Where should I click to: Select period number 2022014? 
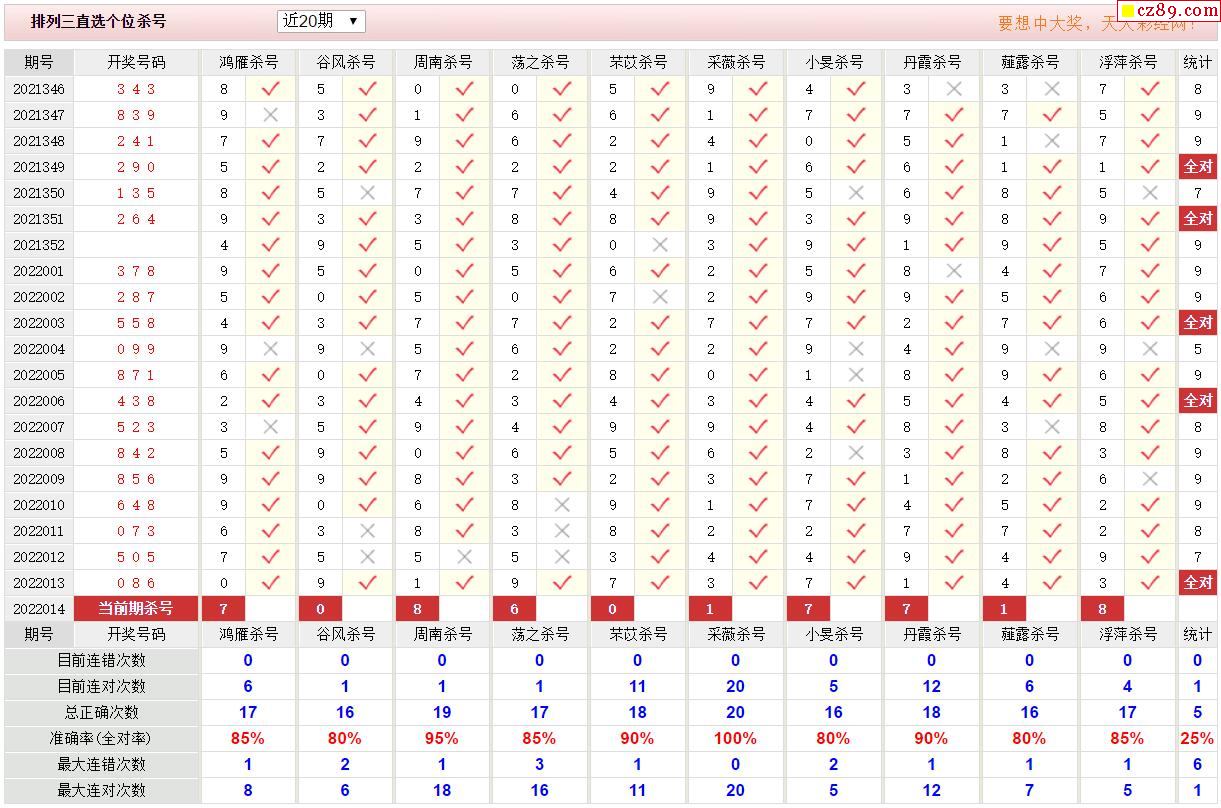(x=39, y=608)
